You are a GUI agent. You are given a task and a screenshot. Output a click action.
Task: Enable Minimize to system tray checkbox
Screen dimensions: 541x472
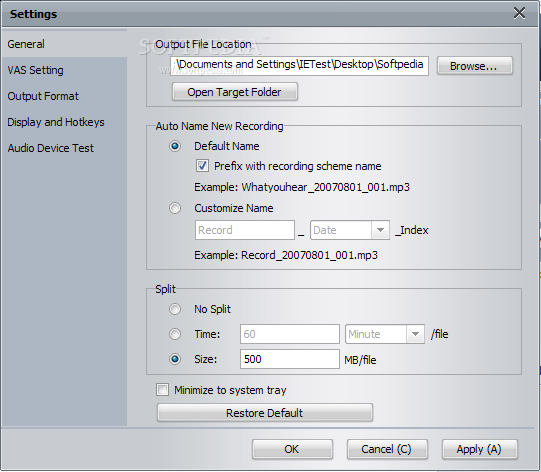pos(163,390)
